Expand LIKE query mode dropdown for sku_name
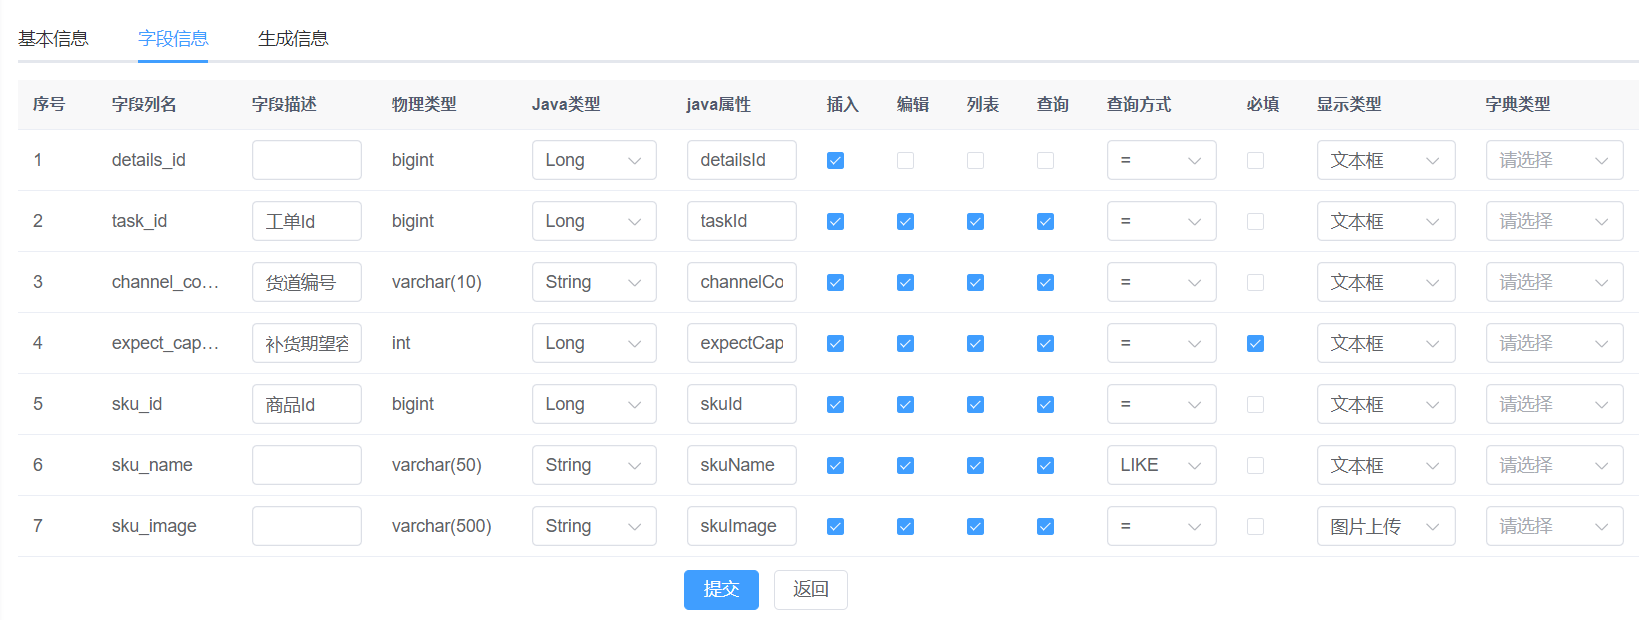Image resolution: width=1641 pixels, height=620 pixels. pyautogui.click(x=1160, y=466)
